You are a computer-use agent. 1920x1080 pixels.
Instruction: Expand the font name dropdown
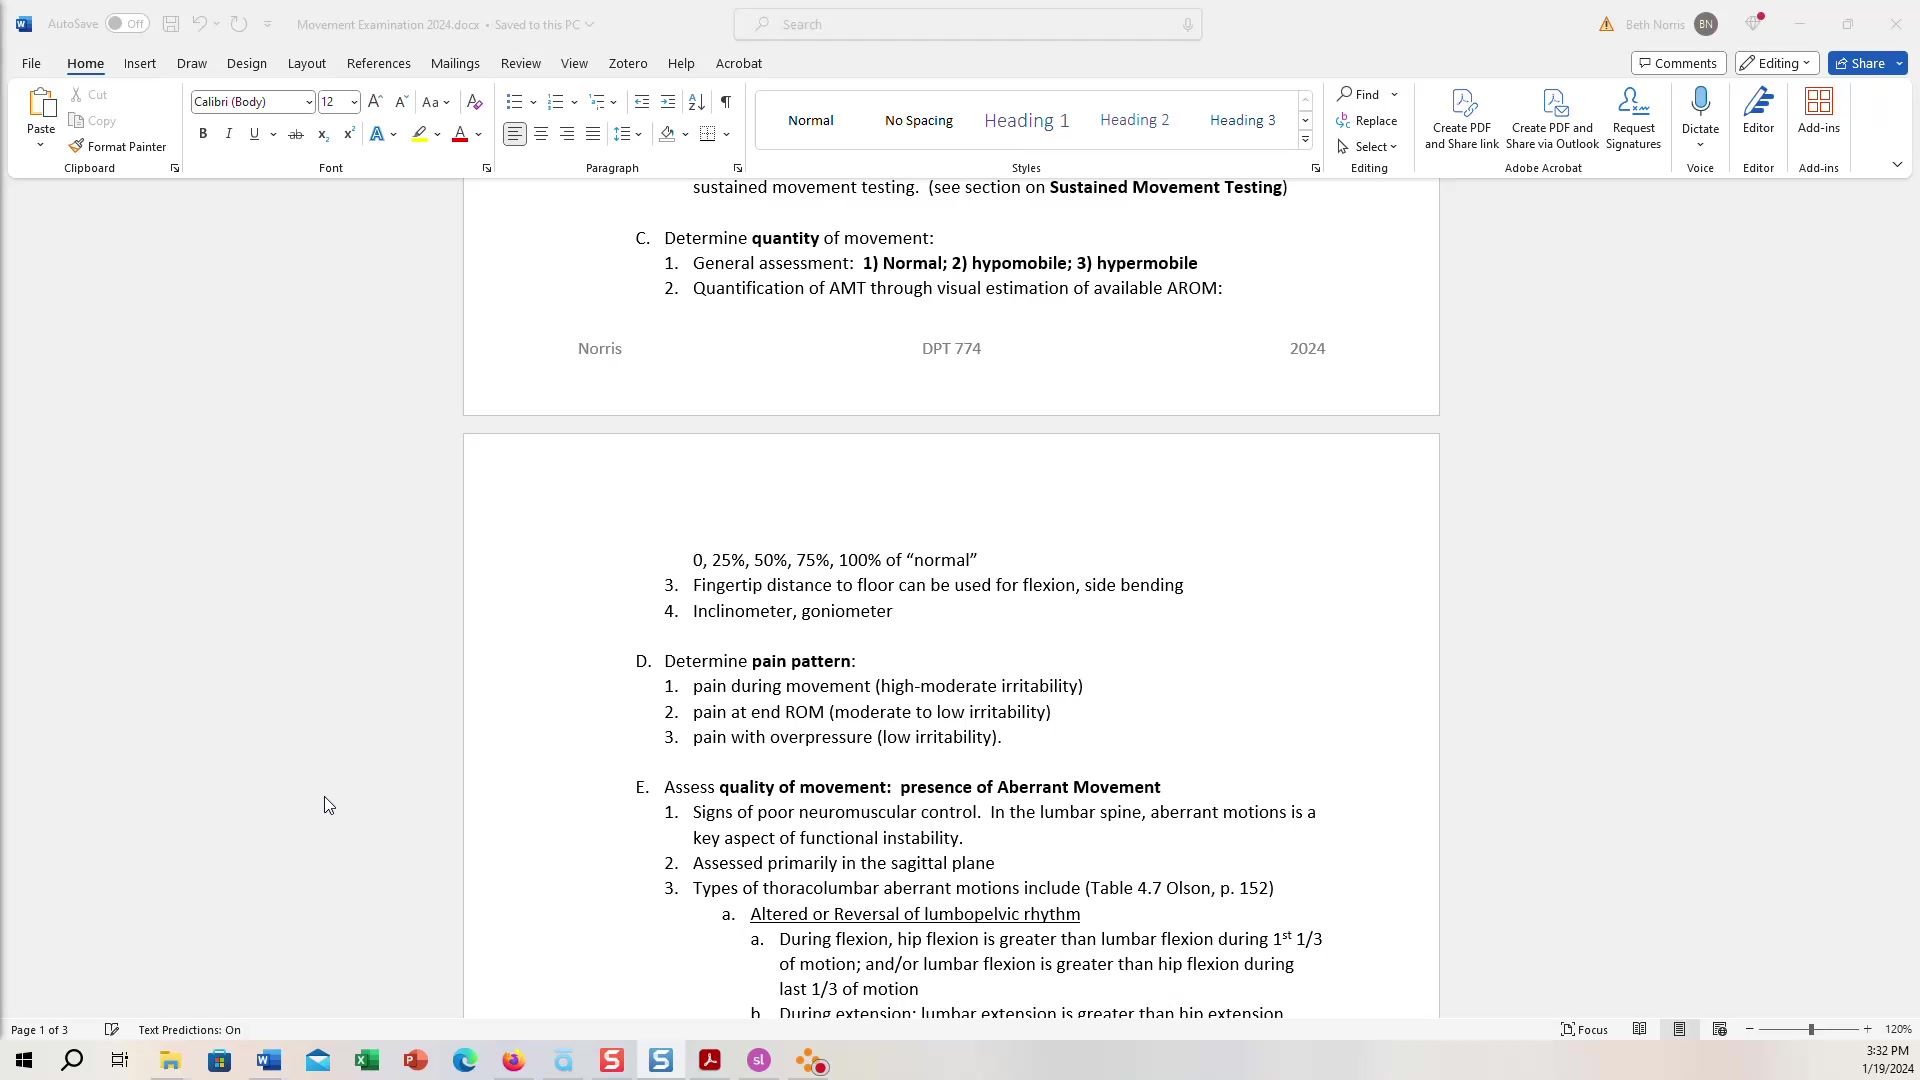coord(308,102)
